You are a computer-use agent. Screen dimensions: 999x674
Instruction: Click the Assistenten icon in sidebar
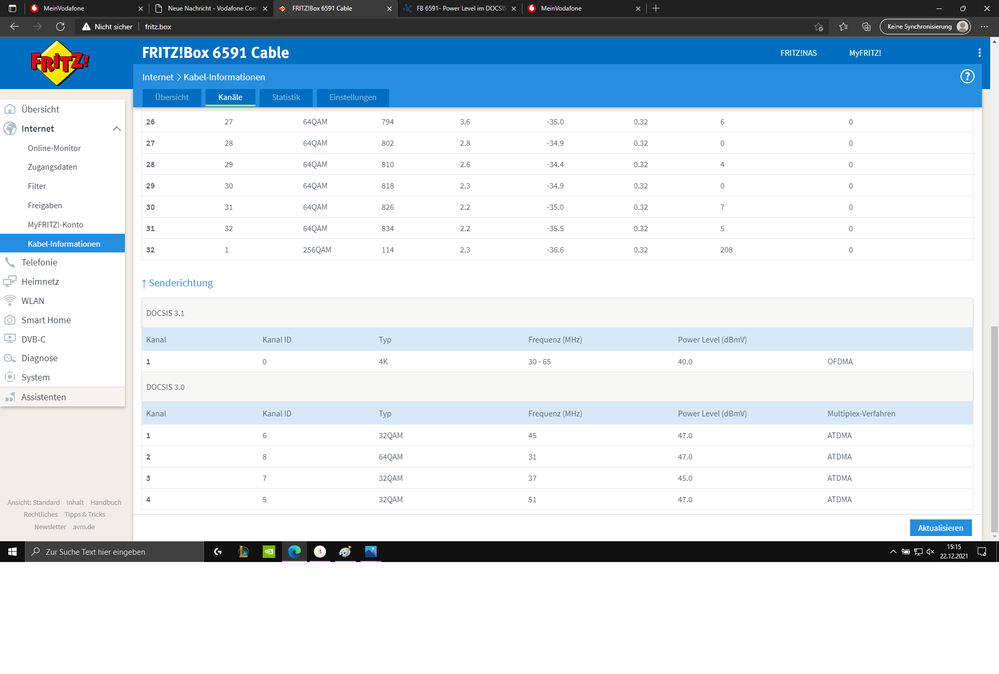coord(10,397)
